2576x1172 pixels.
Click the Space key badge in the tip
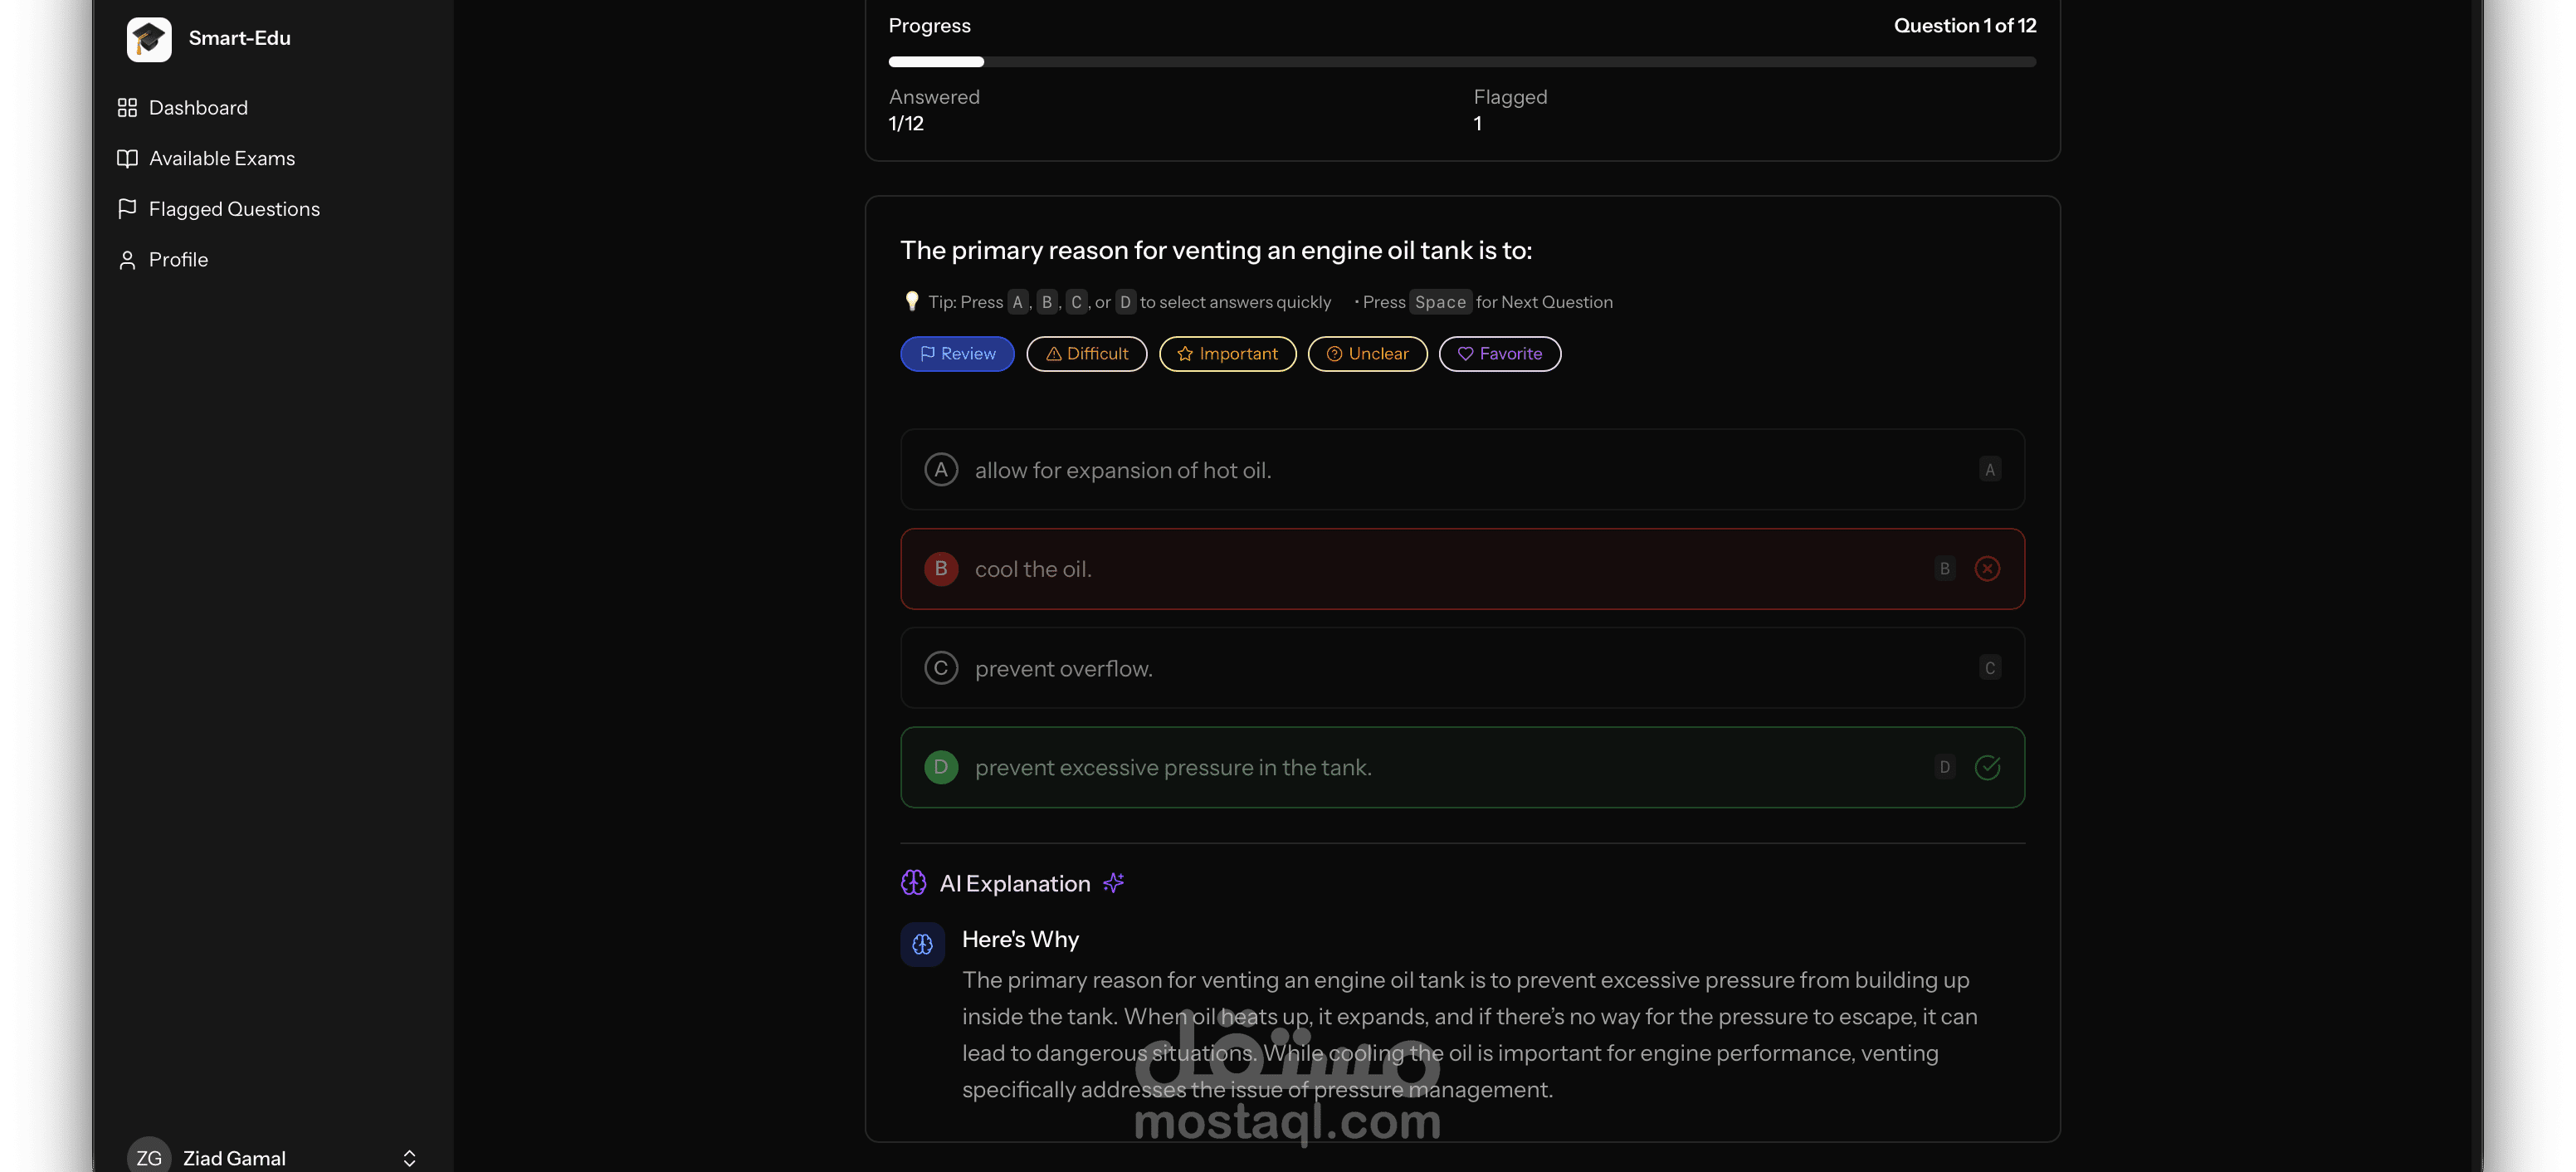(1440, 302)
